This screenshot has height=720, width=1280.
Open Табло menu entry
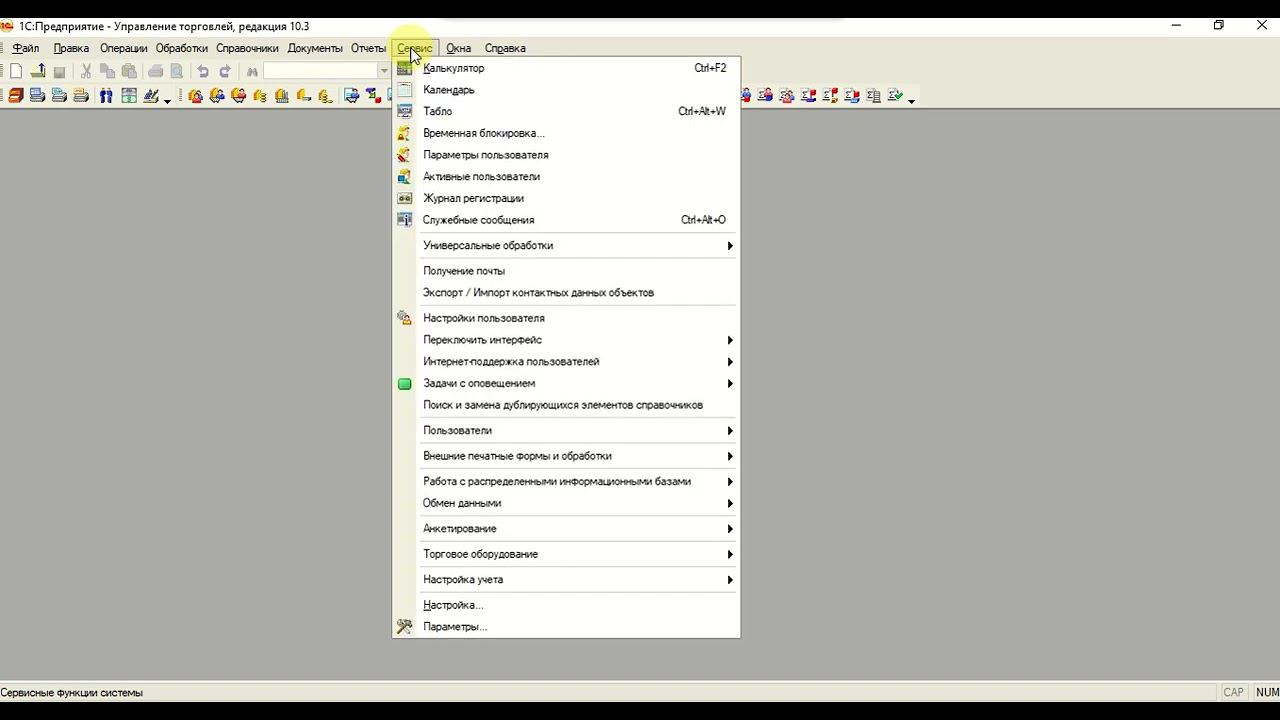click(566, 111)
